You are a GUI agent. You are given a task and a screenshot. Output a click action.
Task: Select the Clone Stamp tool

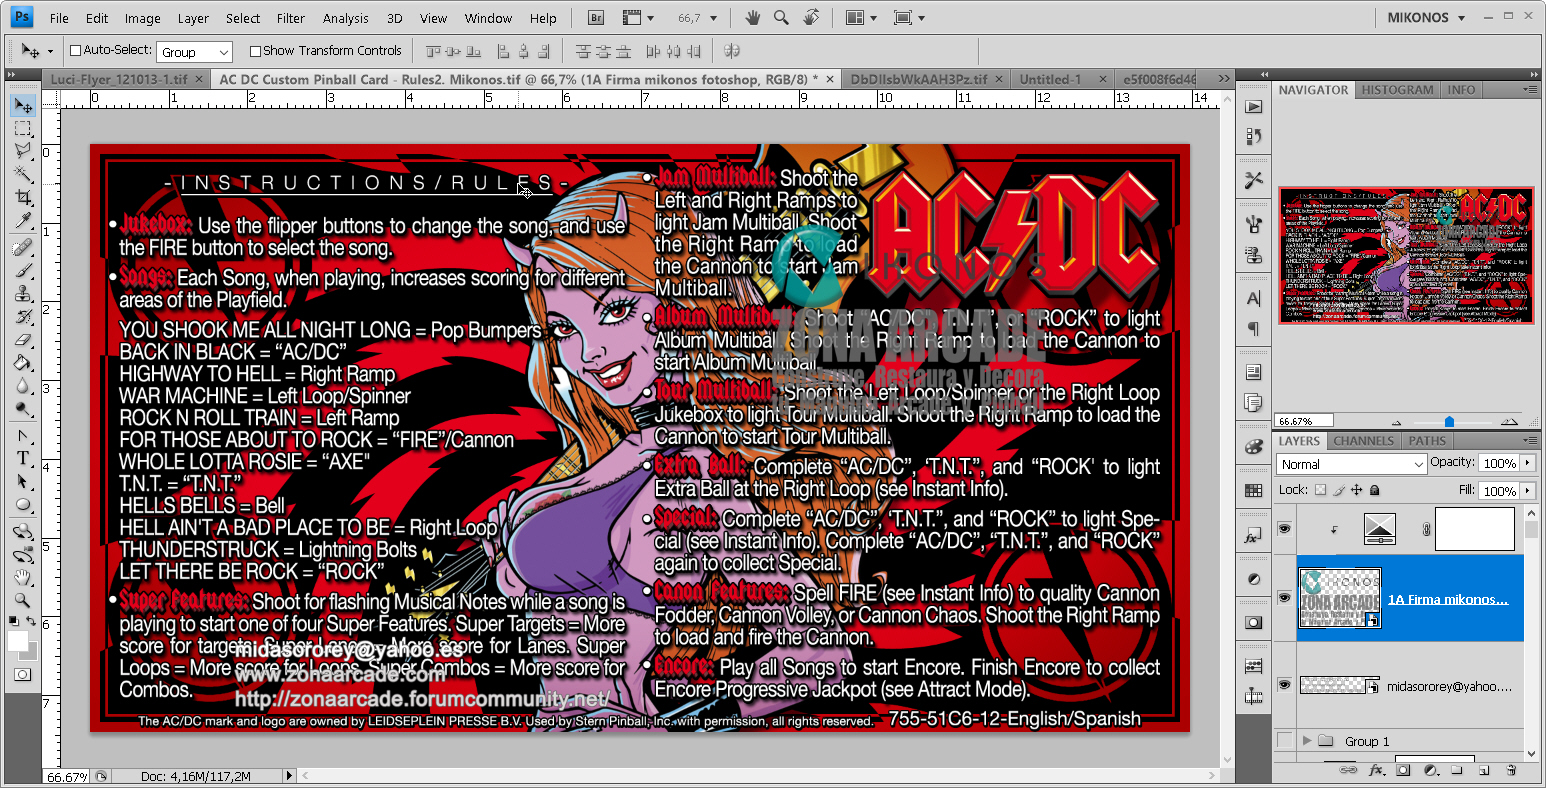21,294
